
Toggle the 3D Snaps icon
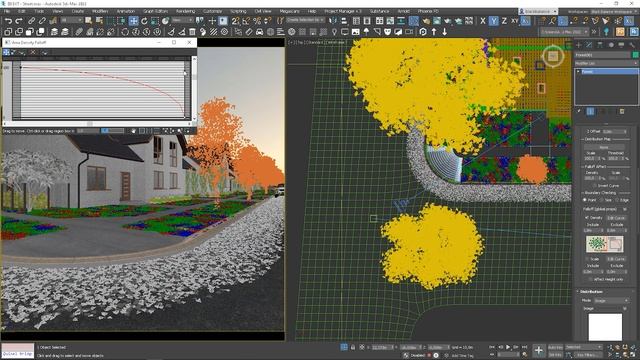[x=236, y=21]
